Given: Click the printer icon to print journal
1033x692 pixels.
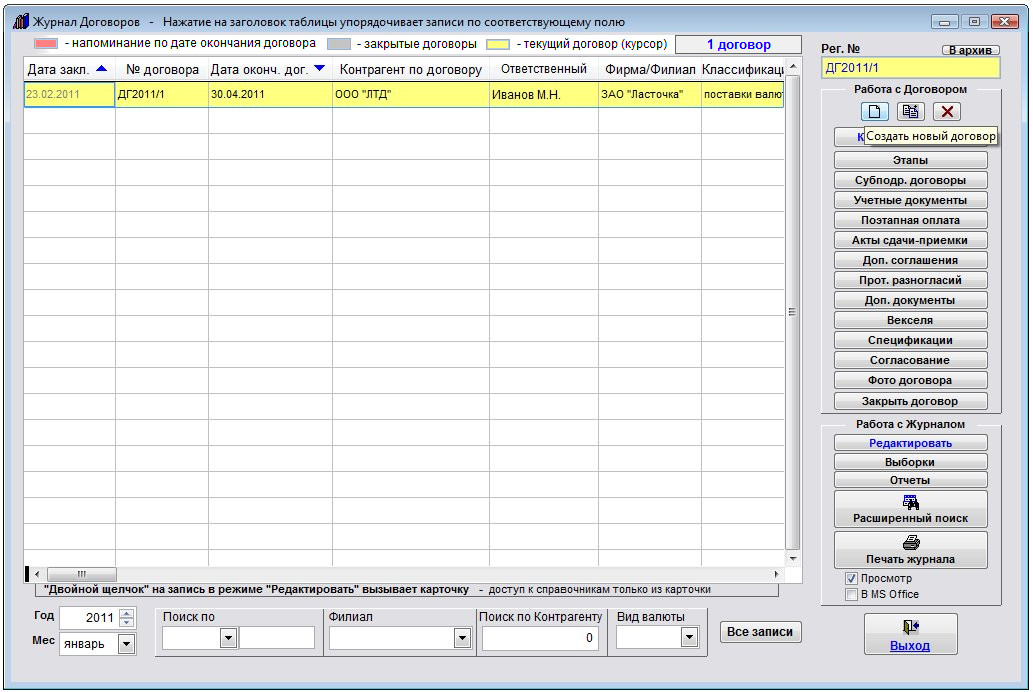Looking at the screenshot, I should (x=911, y=543).
